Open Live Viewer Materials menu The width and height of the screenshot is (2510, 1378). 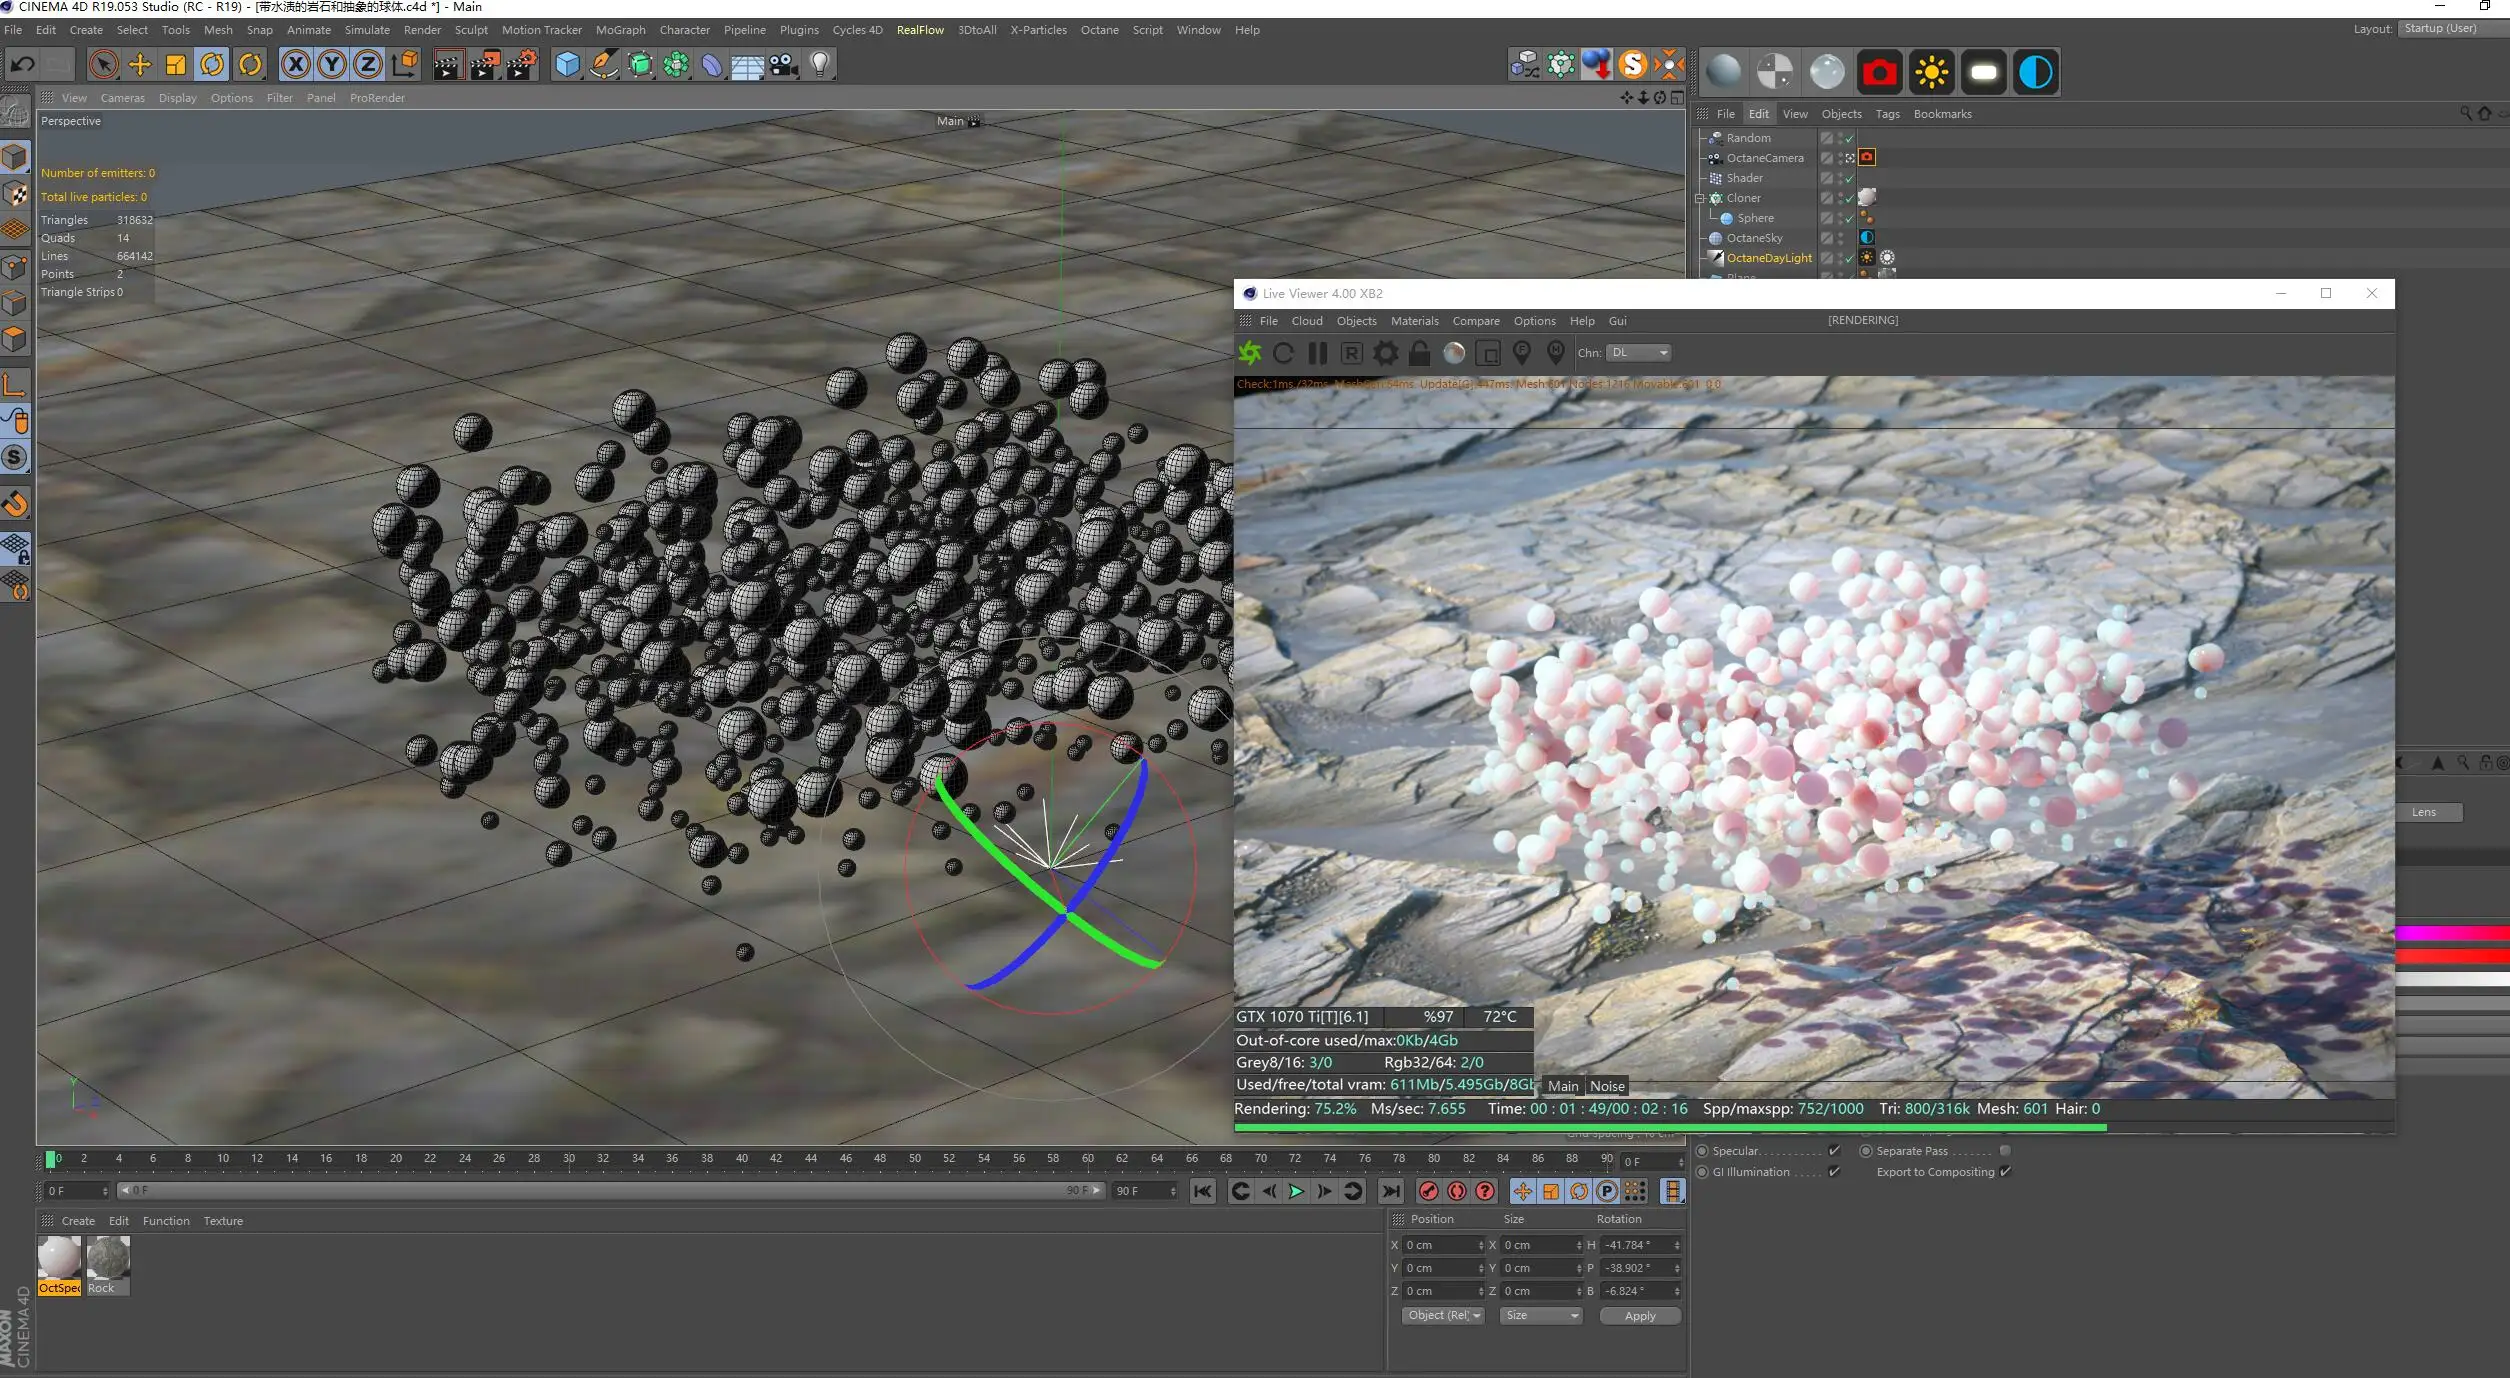pyautogui.click(x=1414, y=321)
